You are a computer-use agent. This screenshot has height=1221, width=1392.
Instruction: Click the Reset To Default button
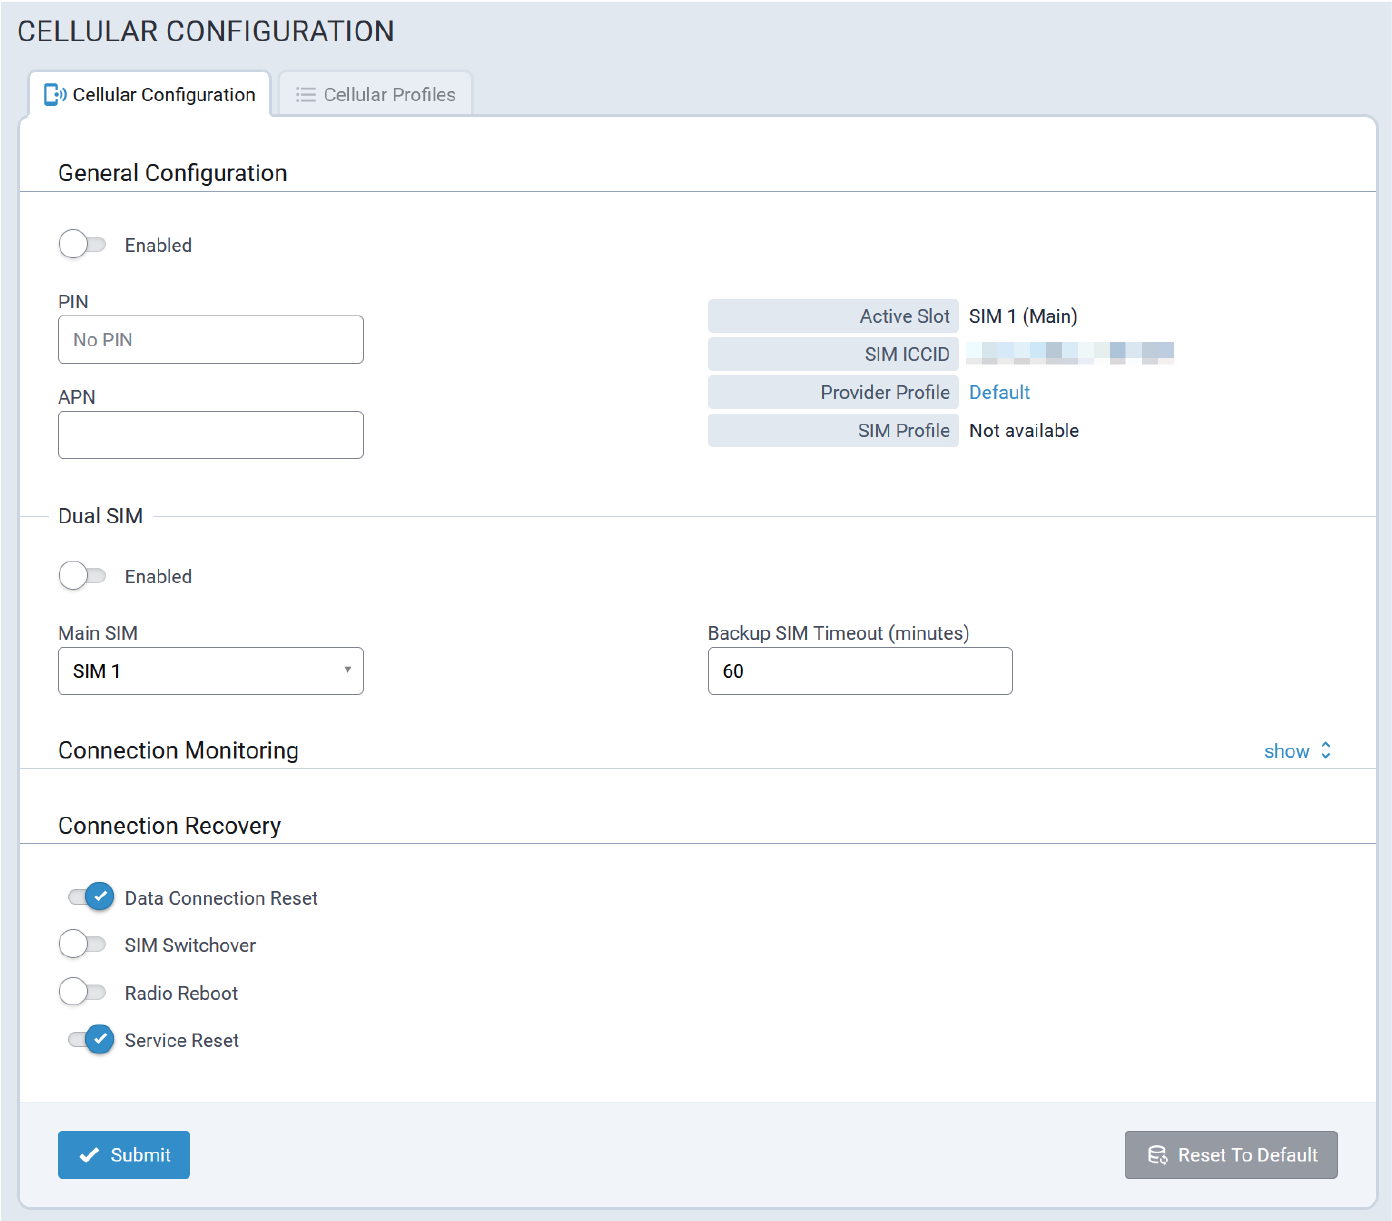[x=1231, y=1155]
